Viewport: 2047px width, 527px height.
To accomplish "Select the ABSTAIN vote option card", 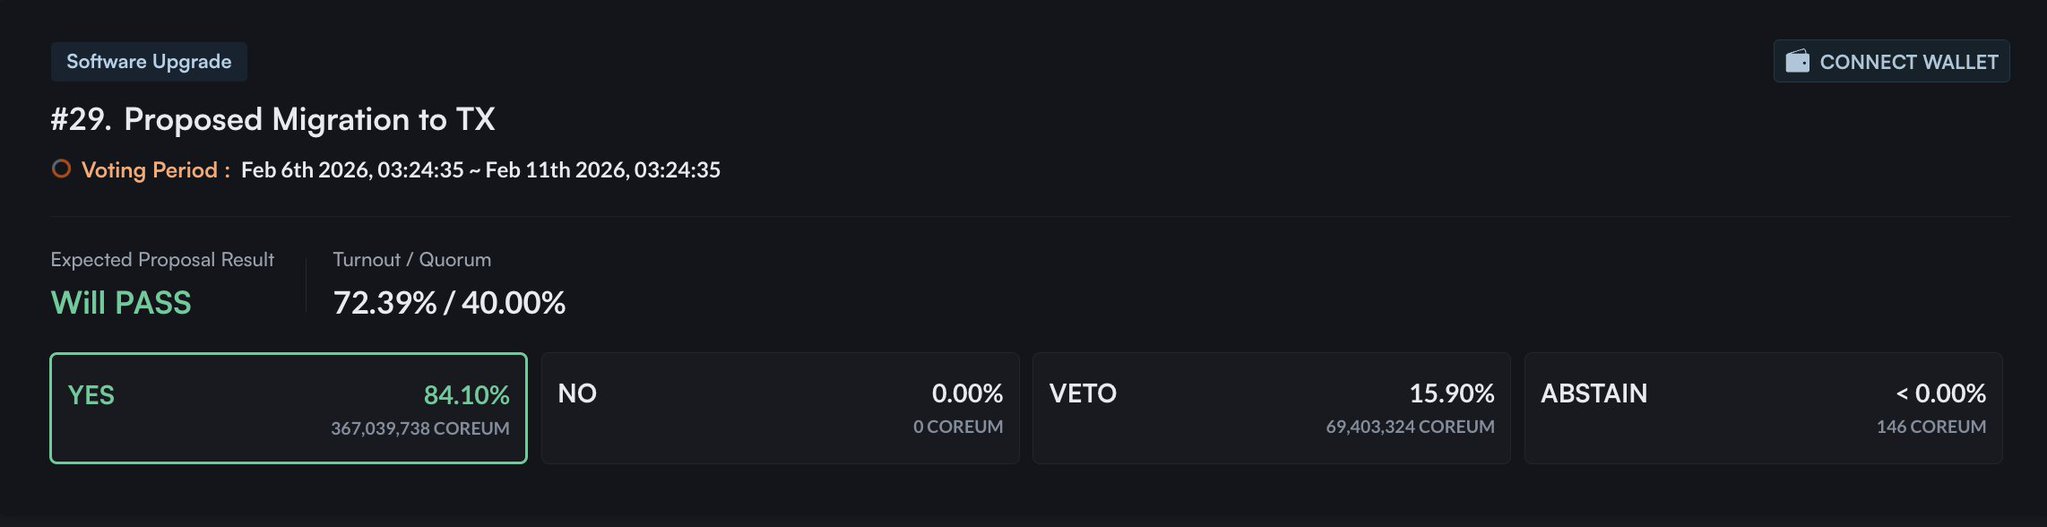I will [1762, 408].
